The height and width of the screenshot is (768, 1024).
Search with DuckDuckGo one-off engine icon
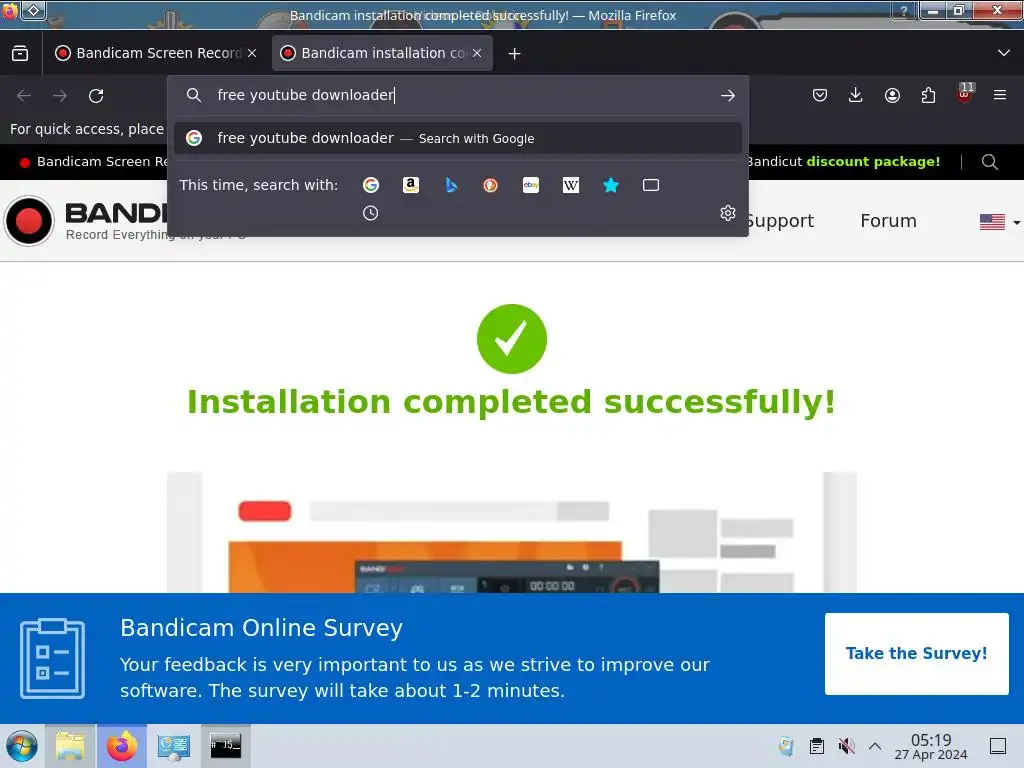click(490, 185)
